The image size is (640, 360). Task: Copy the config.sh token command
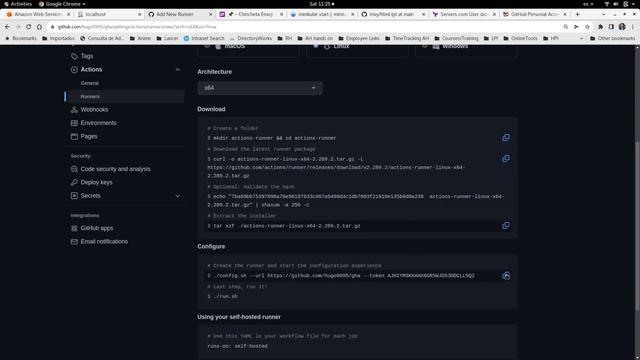coord(506,276)
